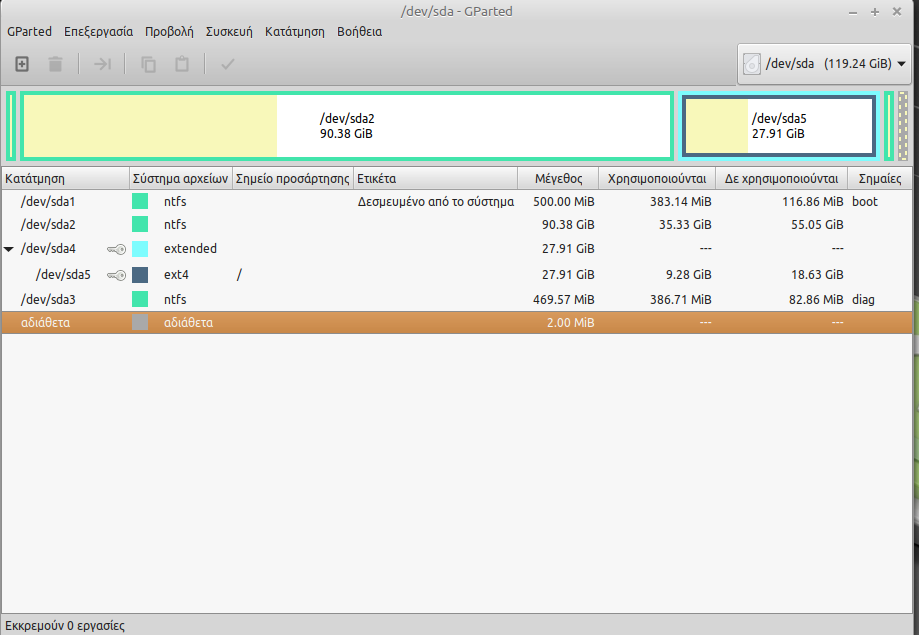Open the Επεξεργασία menu
This screenshot has width=919, height=635.
98,32
